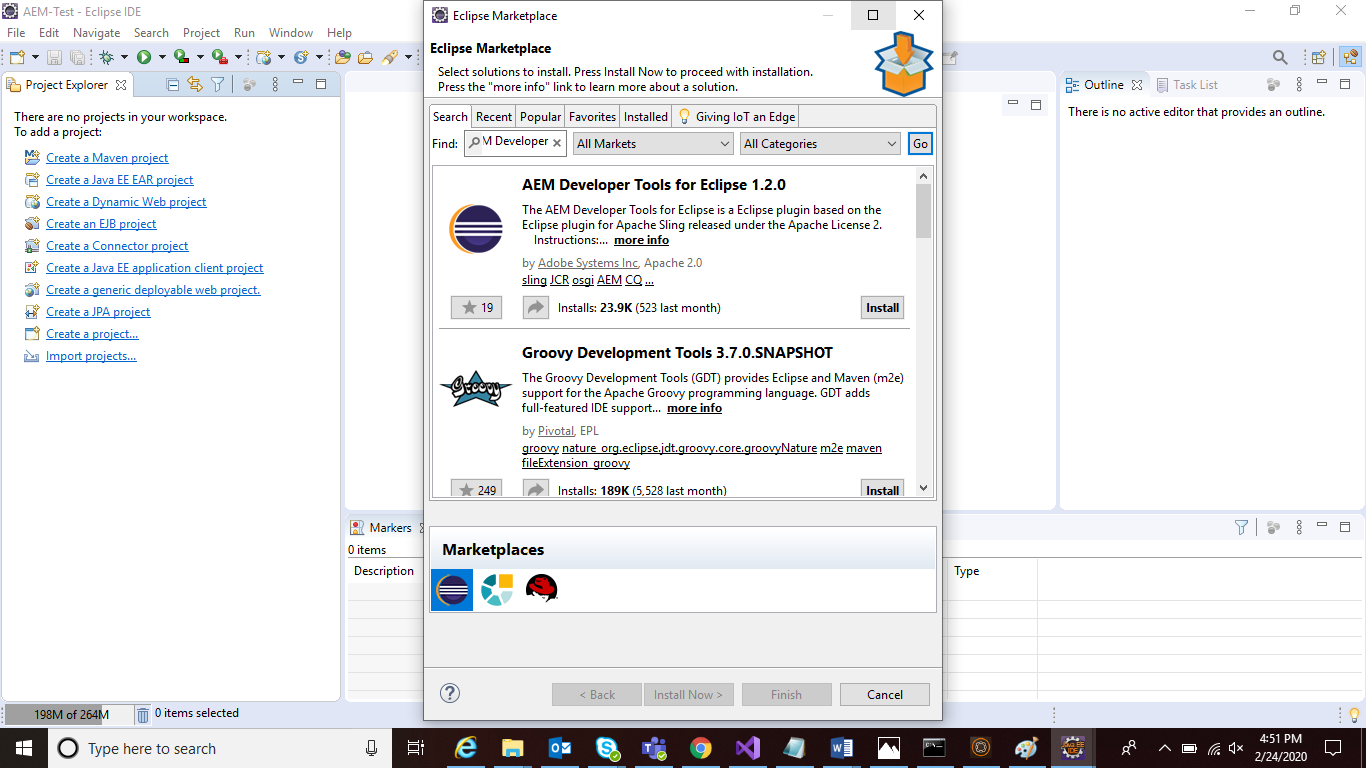This screenshot has height=768, width=1366.
Task: Open the File menu
Action: [16, 33]
